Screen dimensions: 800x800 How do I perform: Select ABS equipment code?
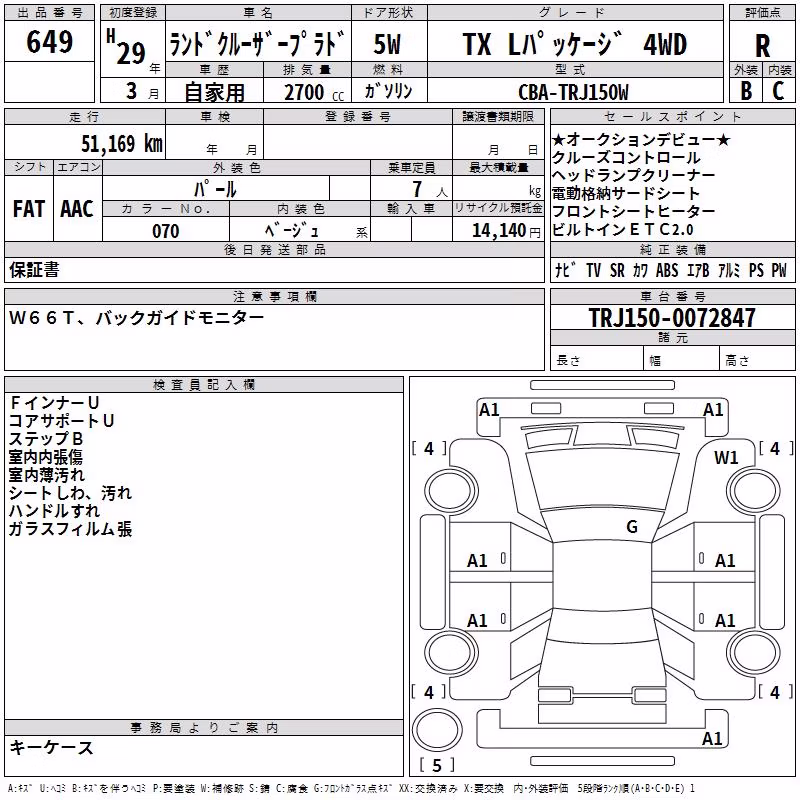click(x=667, y=270)
